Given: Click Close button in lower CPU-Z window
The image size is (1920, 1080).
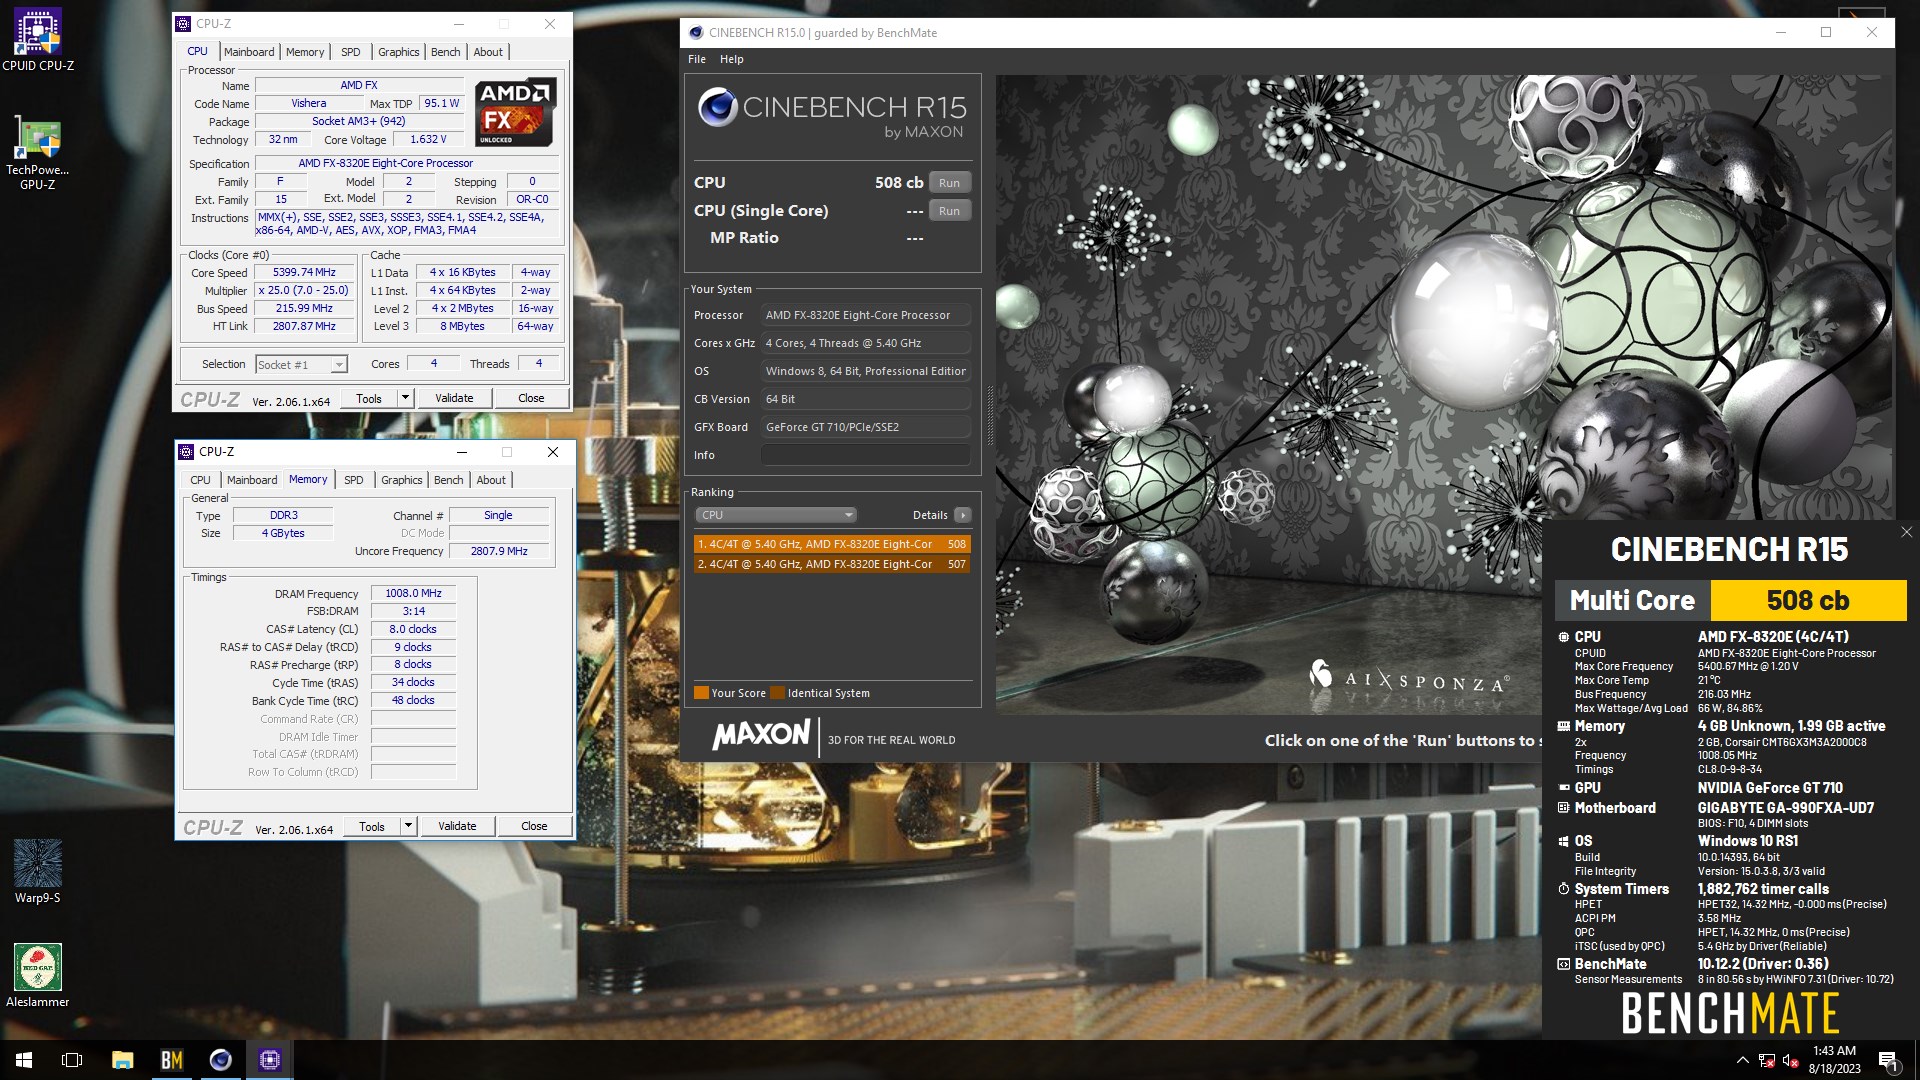Looking at the screenshot, I should click(535, 826).
